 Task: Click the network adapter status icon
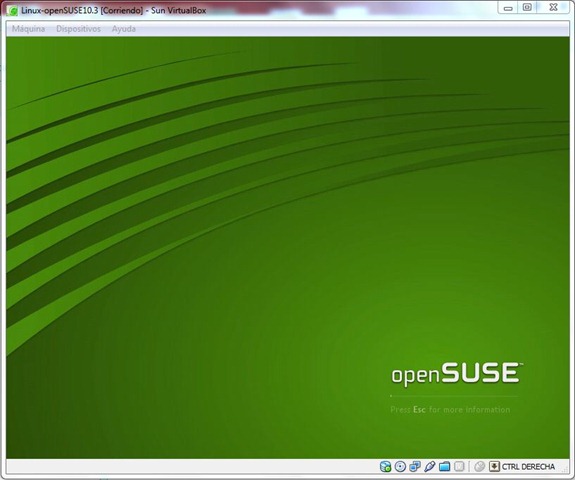click(x=415, y=466)
